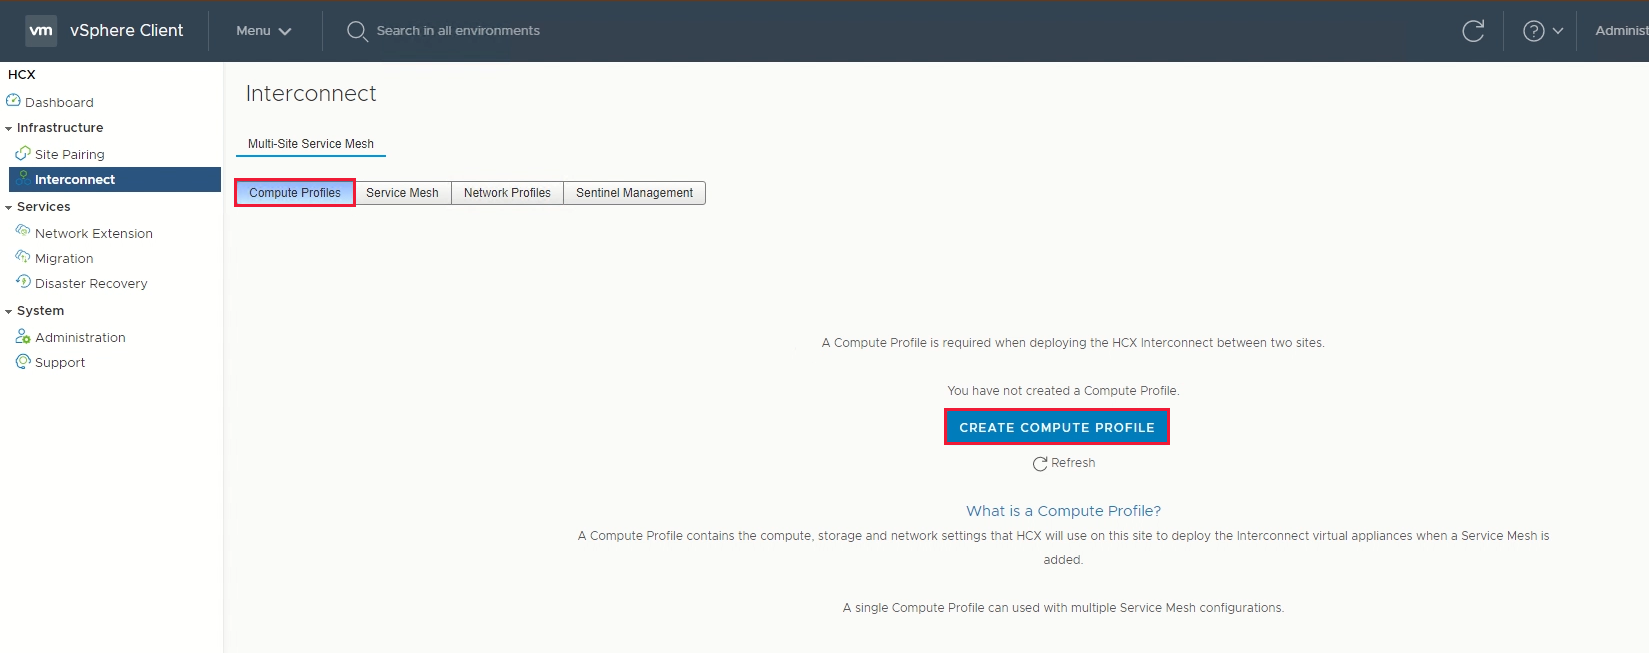Viewport: 1649px width, 653px height.
Task: Click the Disaster Recovery icon
Action: click(x=23, y=282)
